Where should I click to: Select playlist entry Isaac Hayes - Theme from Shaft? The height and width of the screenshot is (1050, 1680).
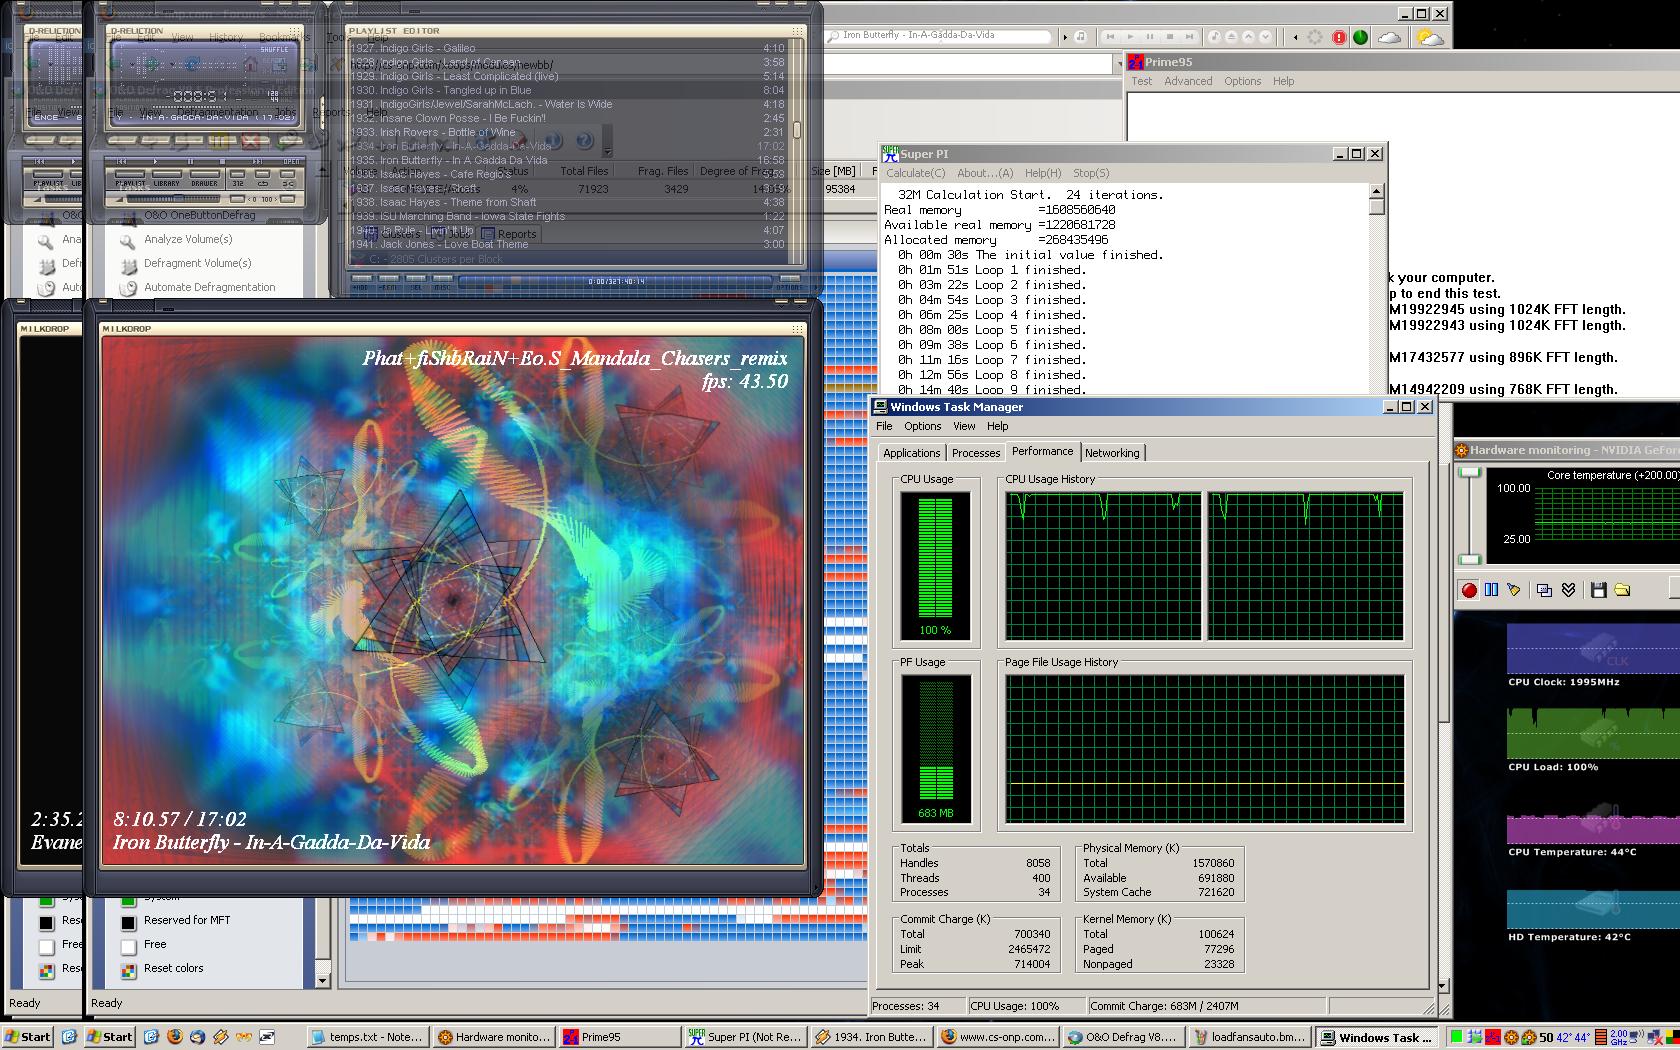click(568, 202)
